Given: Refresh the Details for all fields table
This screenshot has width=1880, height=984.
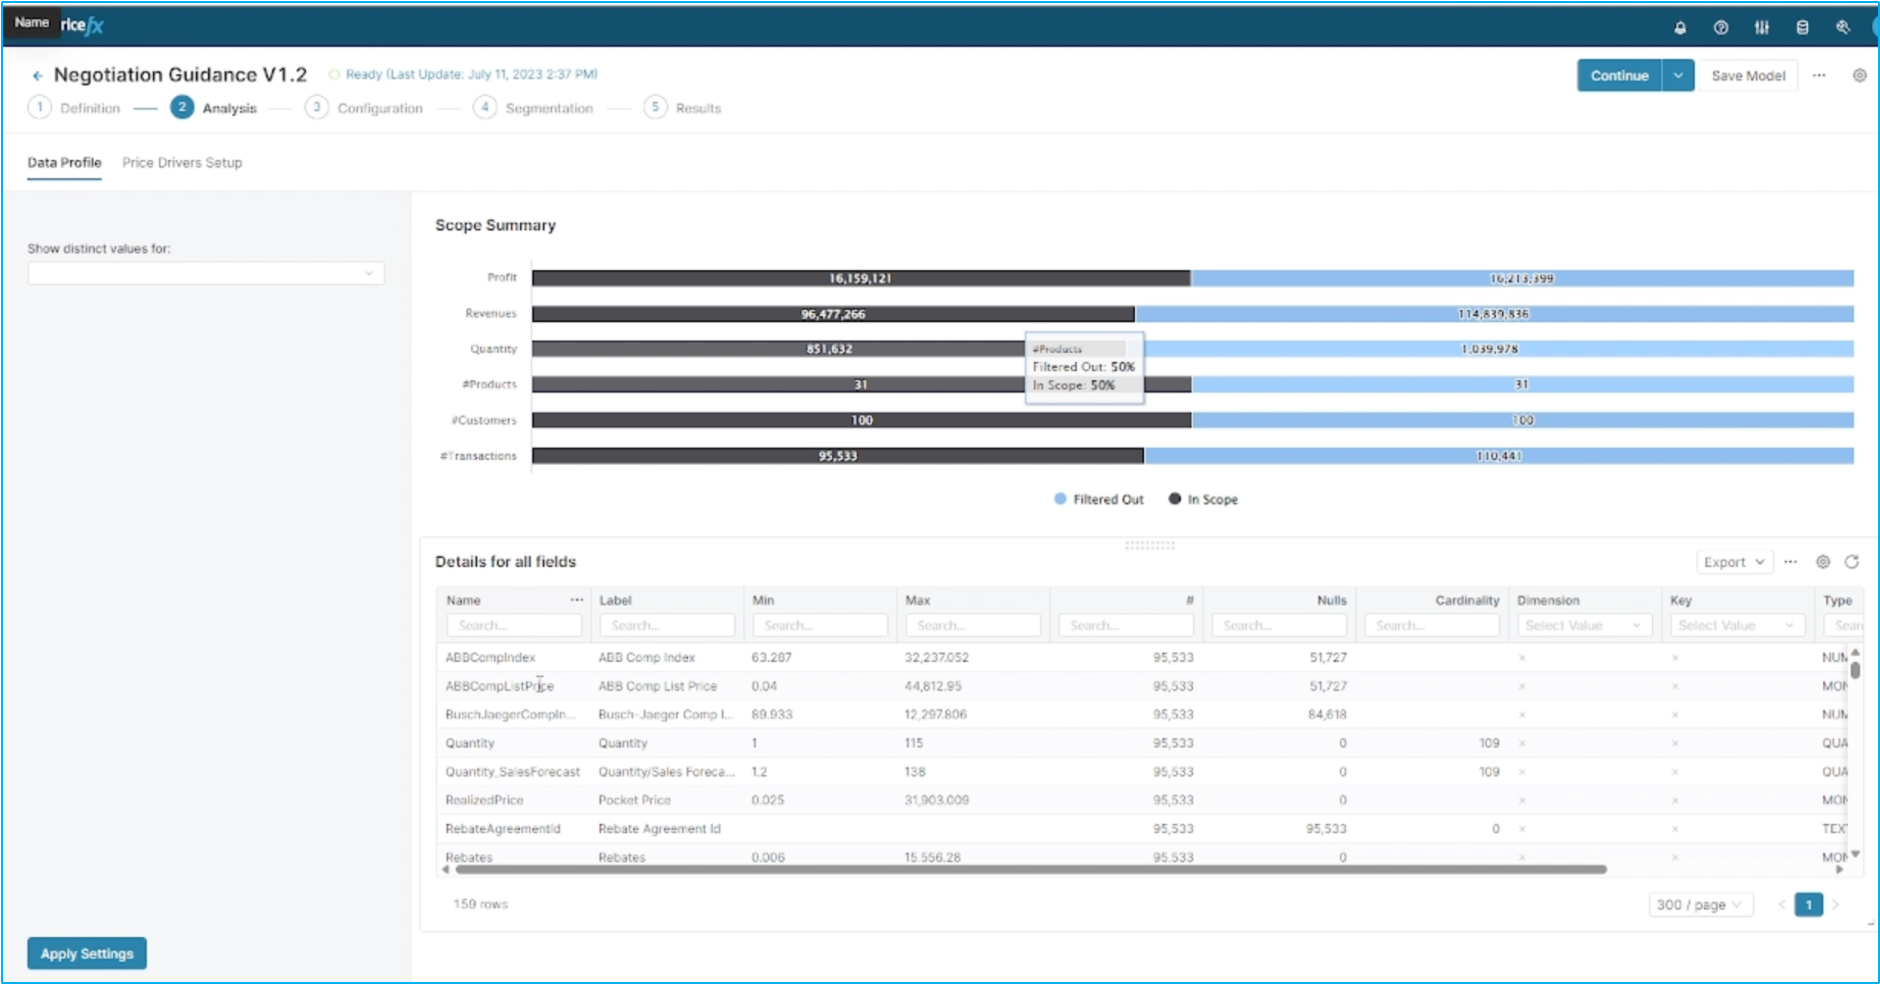Looking at the screenshot, I should pos(1851,562).
